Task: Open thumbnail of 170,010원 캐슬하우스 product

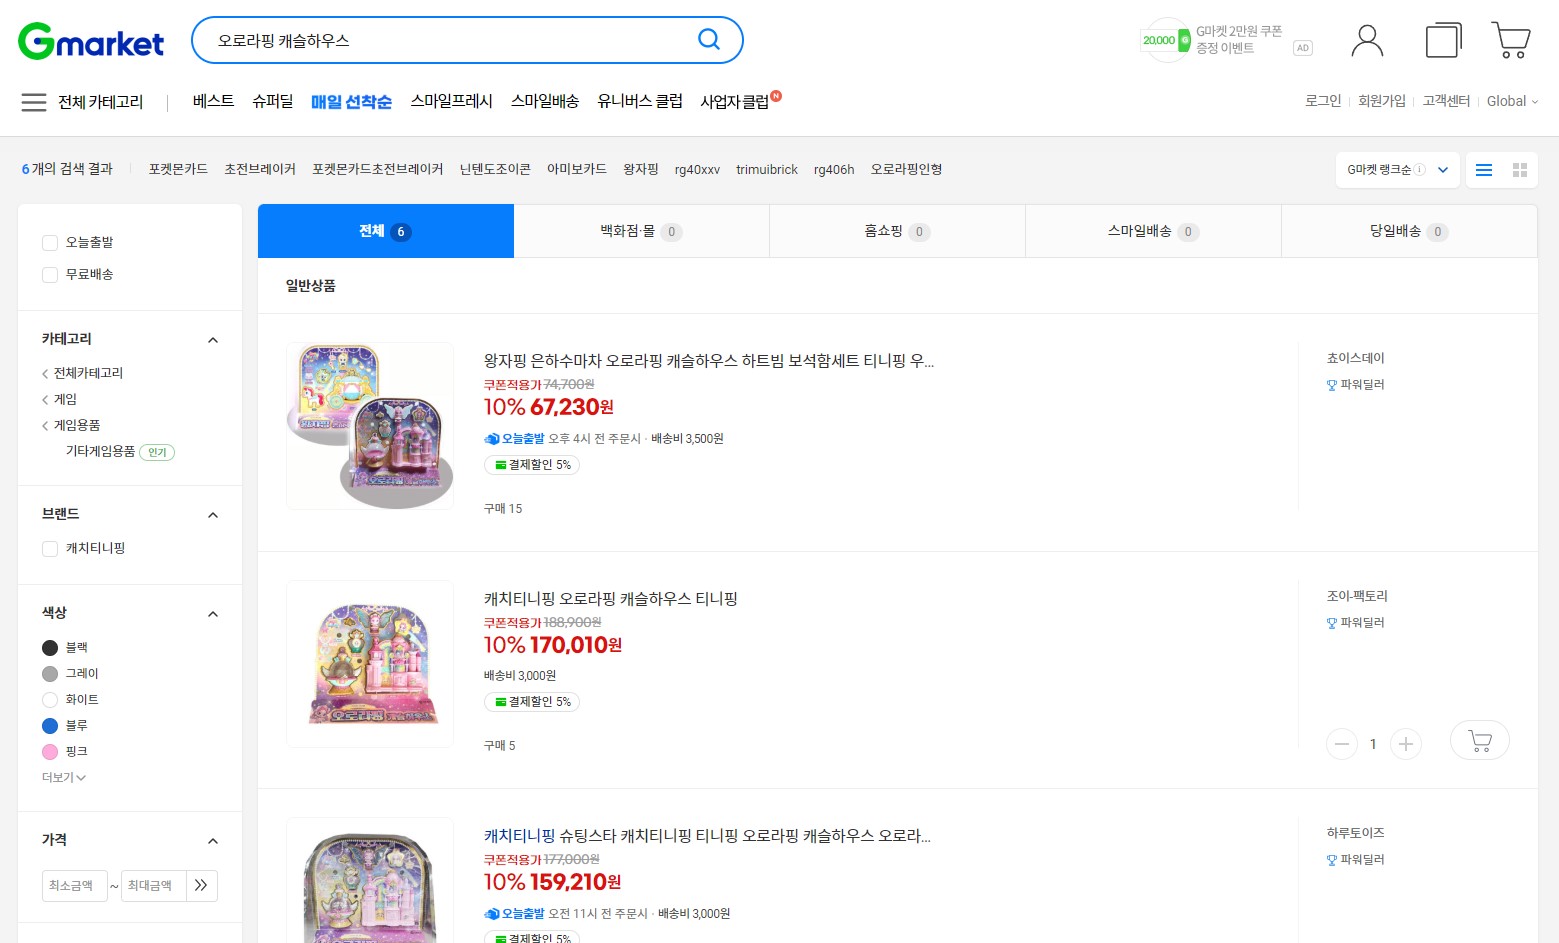Action: tap(370, 664)
